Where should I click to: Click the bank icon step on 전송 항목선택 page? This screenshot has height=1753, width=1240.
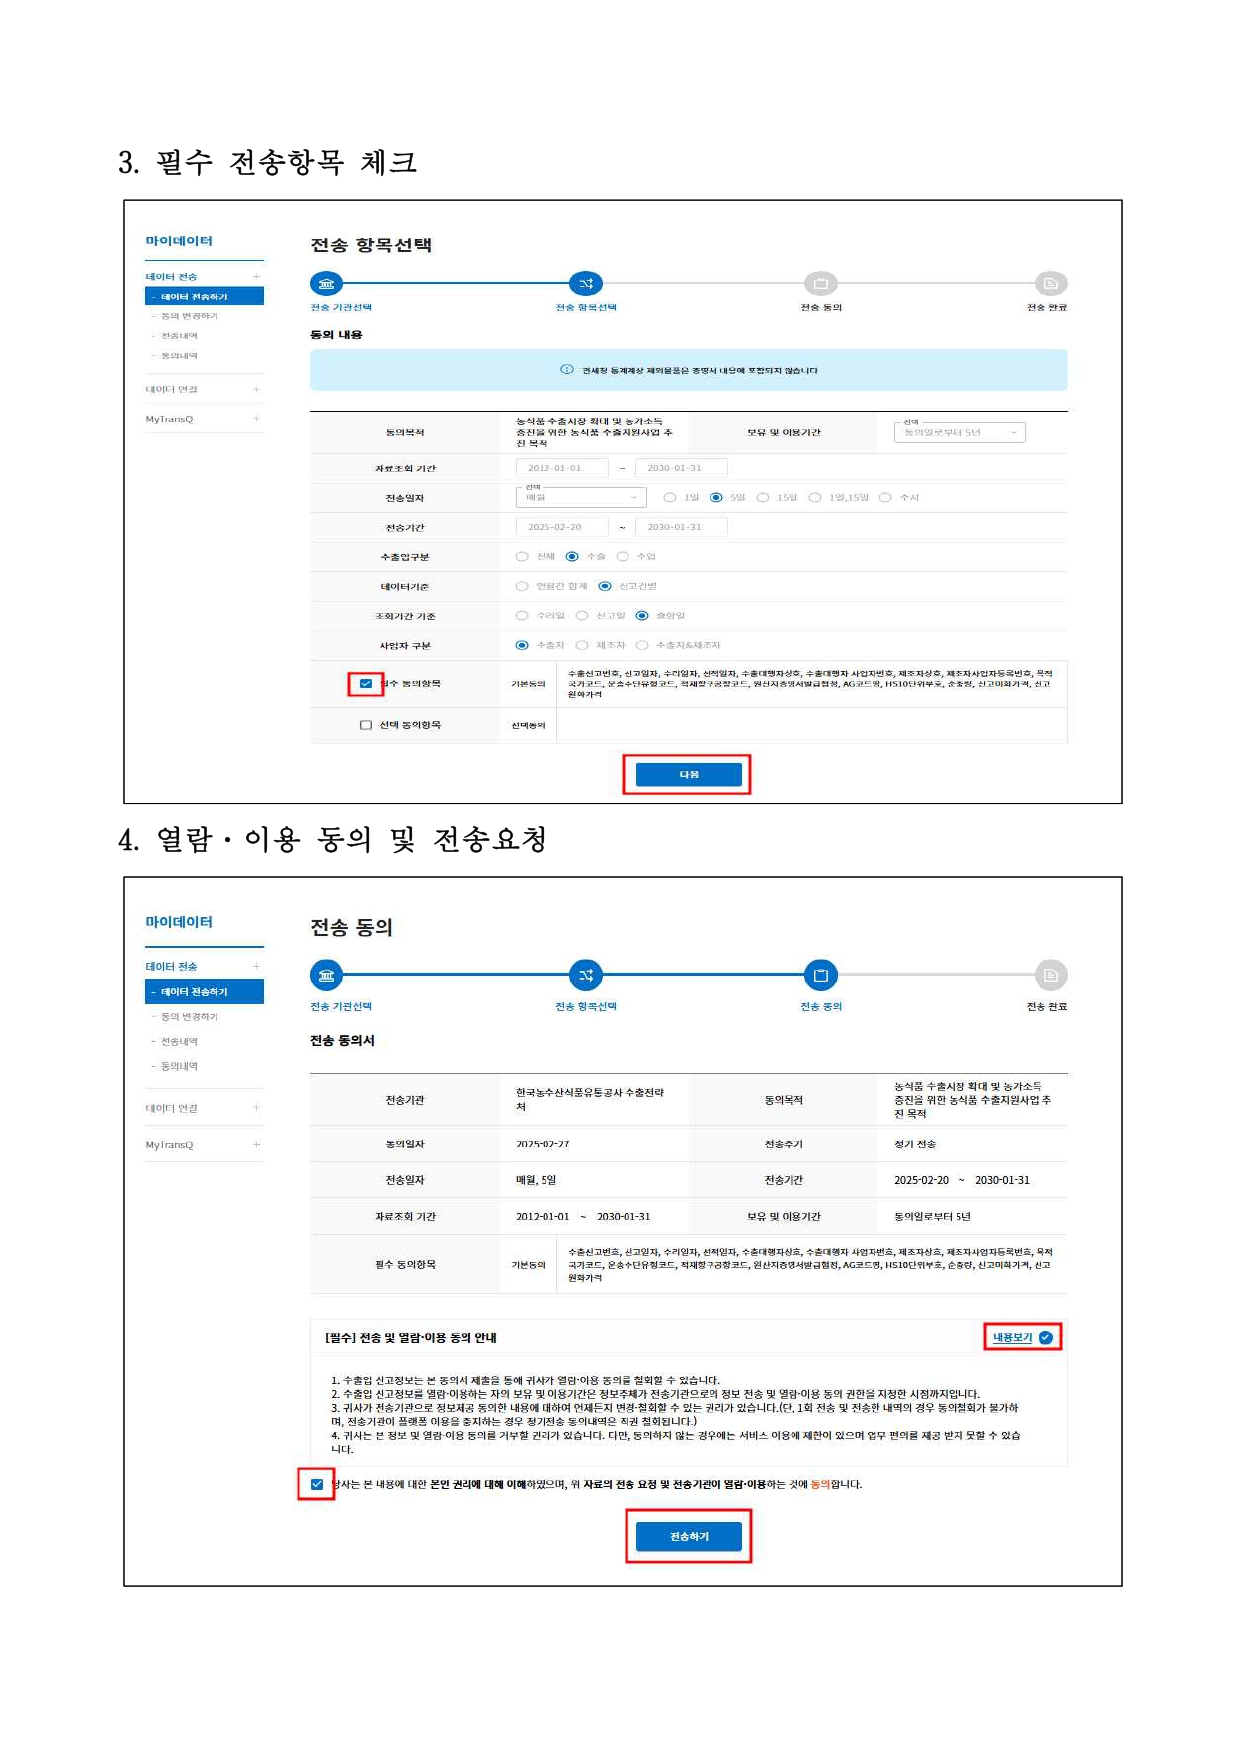(x=326, y=284)
